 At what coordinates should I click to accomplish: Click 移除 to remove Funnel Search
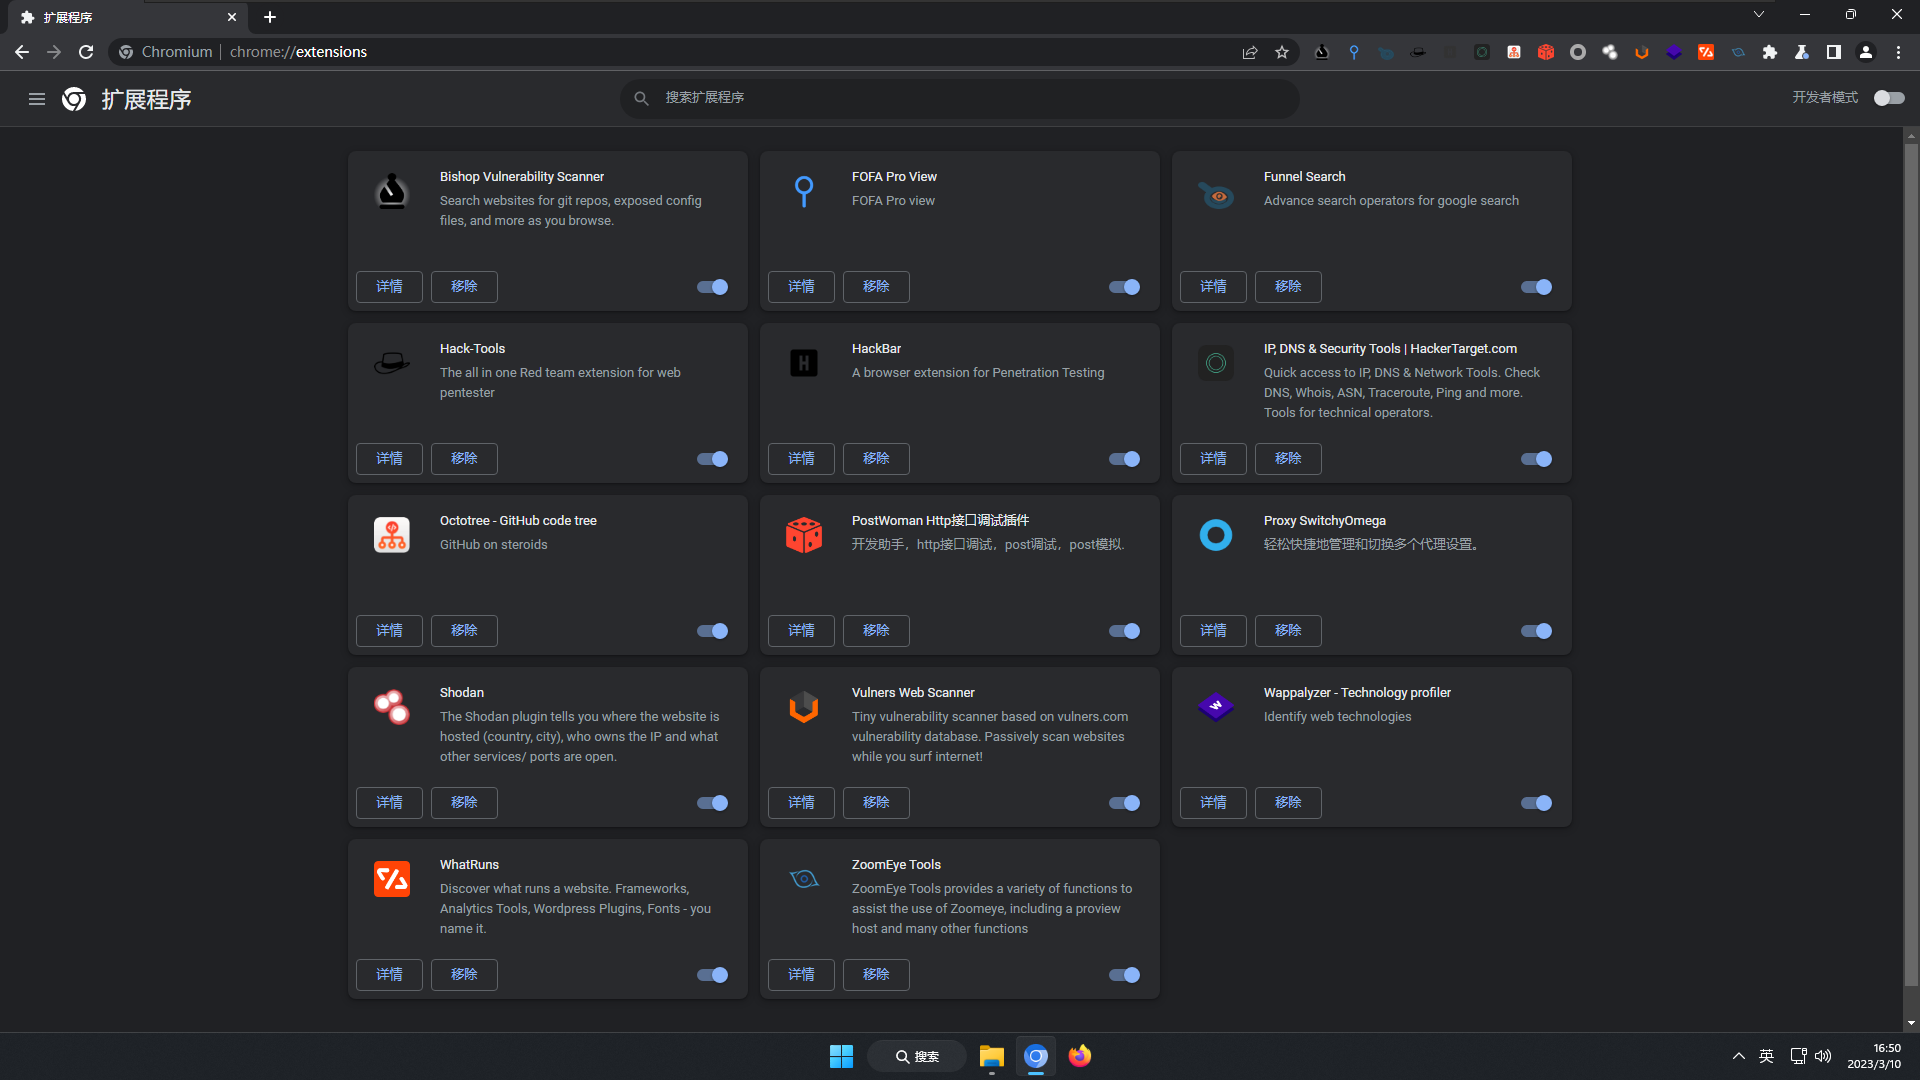coord(1288,287)
